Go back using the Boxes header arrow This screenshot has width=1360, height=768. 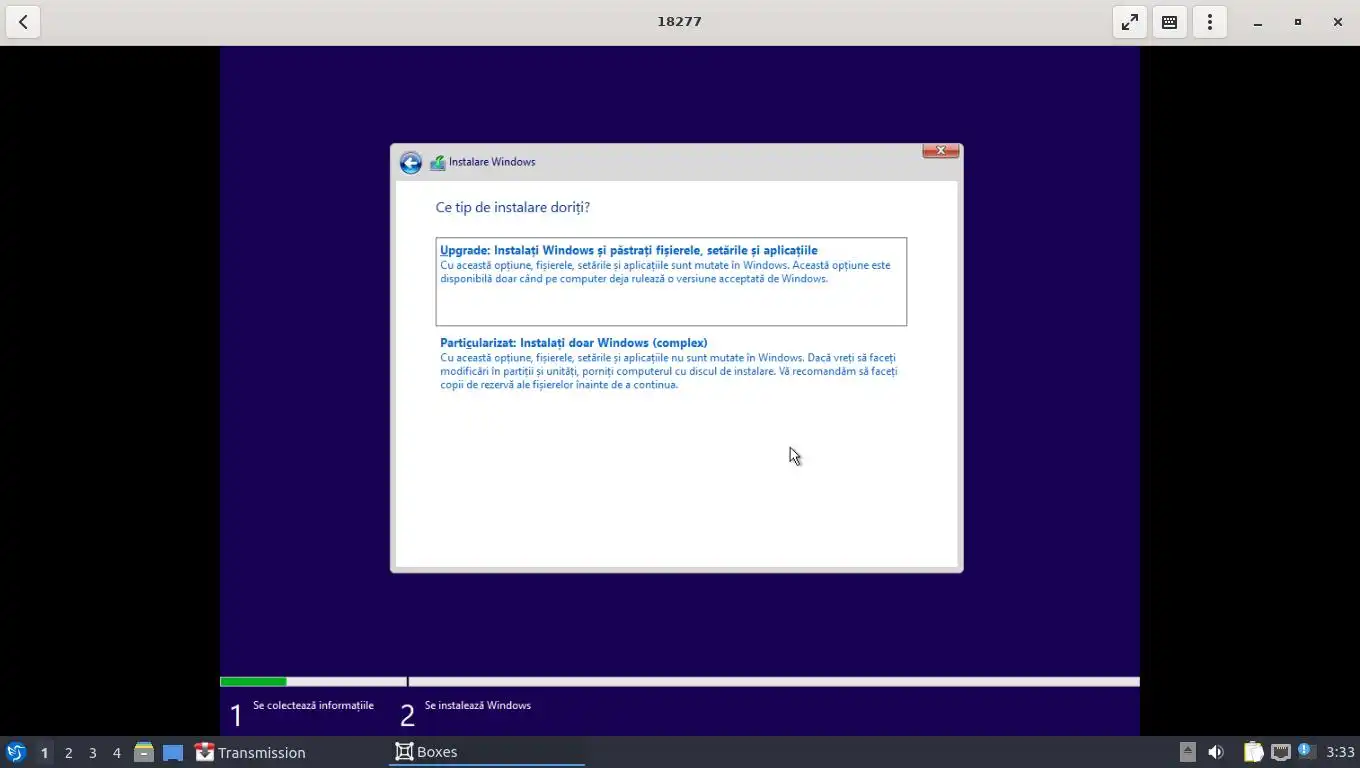[23, 22]
